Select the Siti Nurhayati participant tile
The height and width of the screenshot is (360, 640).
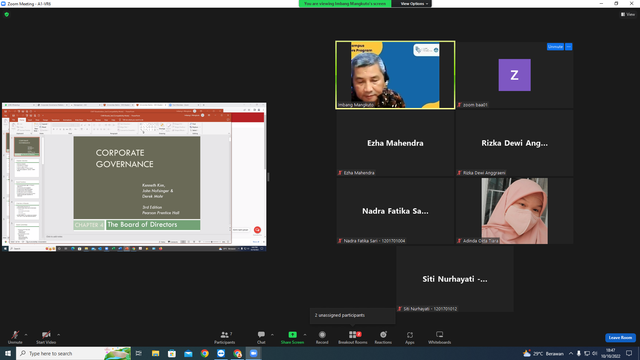point(455,279)
